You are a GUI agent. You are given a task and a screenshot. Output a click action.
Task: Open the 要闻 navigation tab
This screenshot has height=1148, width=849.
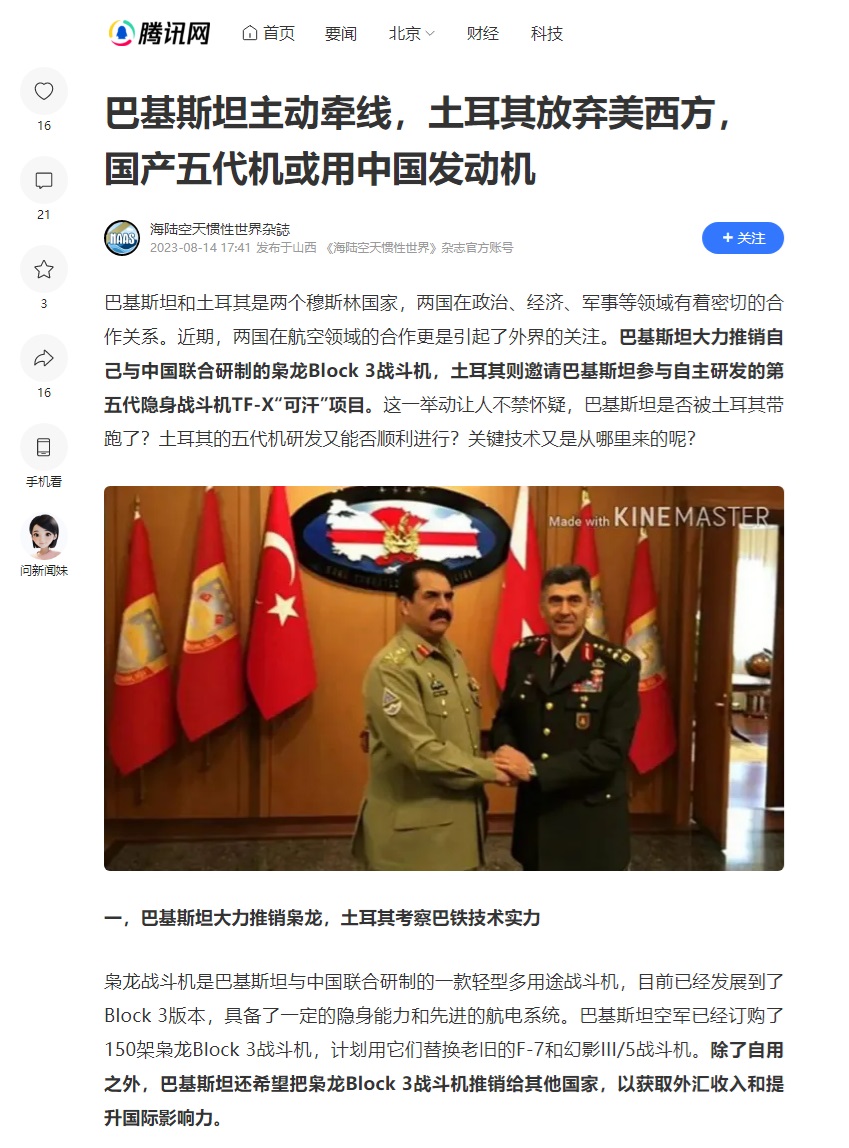coord(340,34)
